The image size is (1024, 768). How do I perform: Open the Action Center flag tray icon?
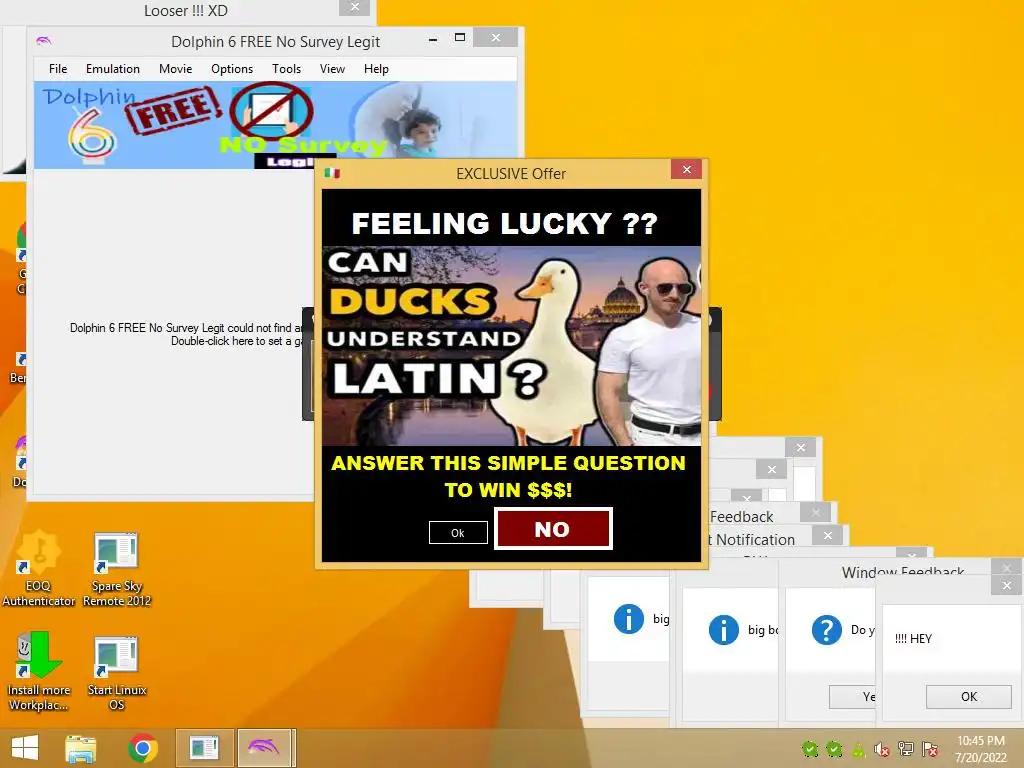(x=930, y=749)
